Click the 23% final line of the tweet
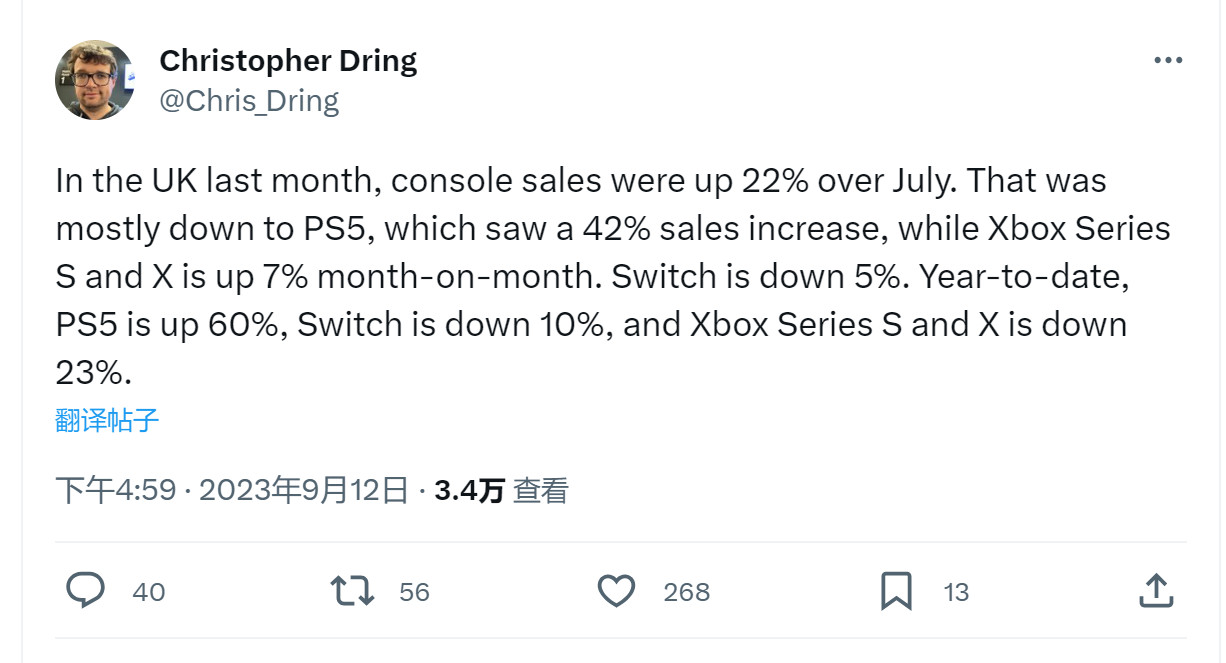This screenshot has width=1226, height=663. coord(94,373)
